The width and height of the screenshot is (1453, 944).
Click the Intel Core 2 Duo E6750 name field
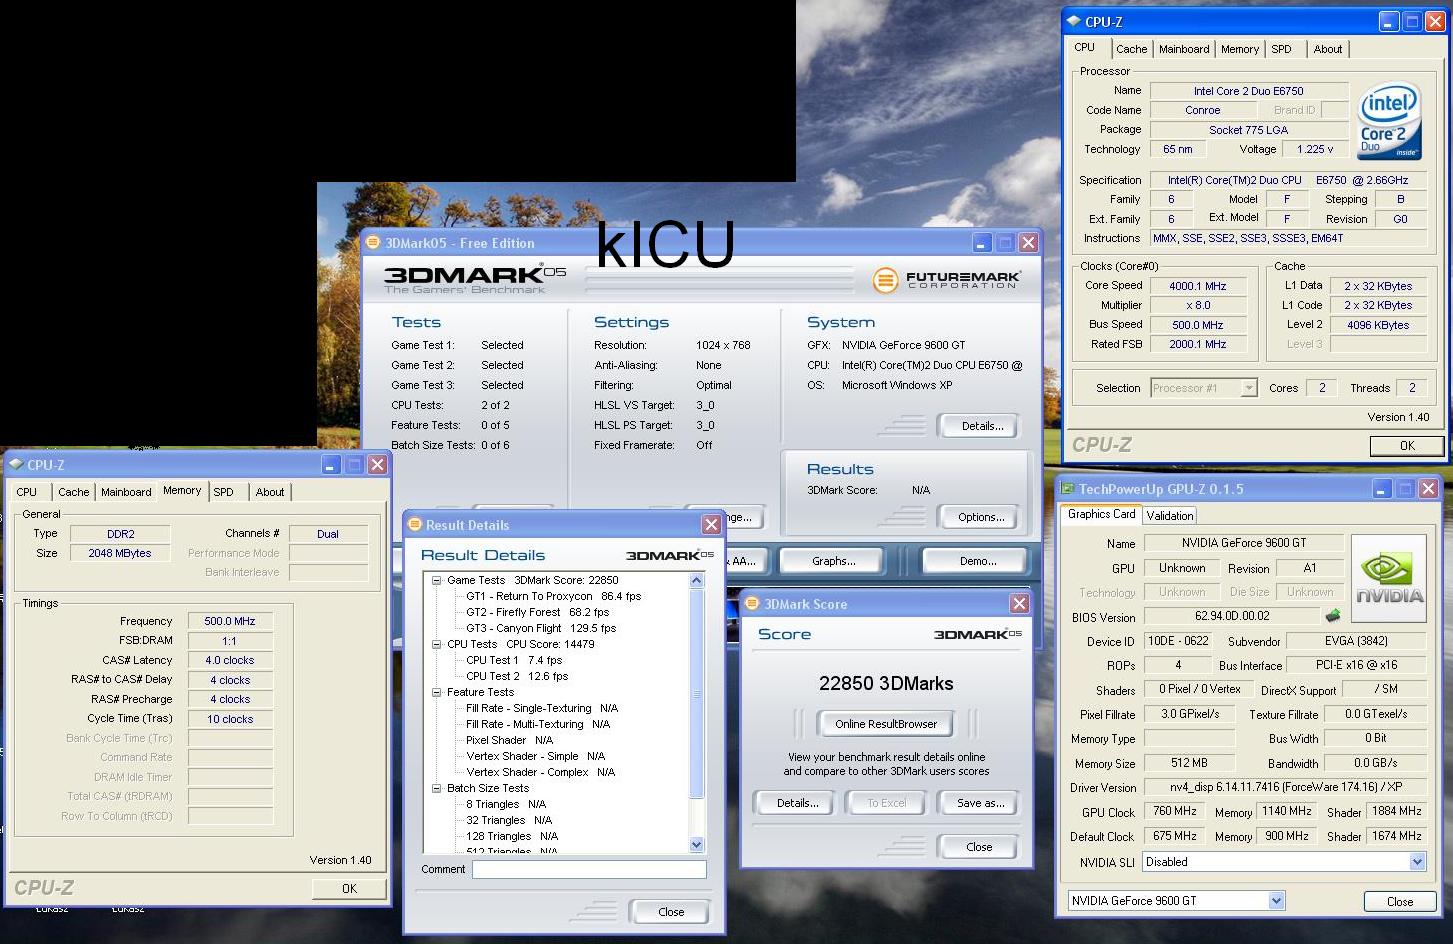[x=1248, y=91]
